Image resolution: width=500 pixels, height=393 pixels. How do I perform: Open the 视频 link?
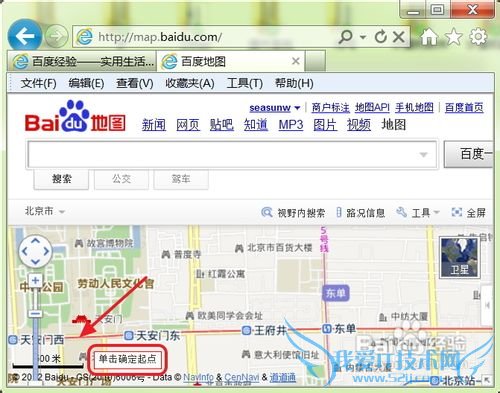point(359,125)
